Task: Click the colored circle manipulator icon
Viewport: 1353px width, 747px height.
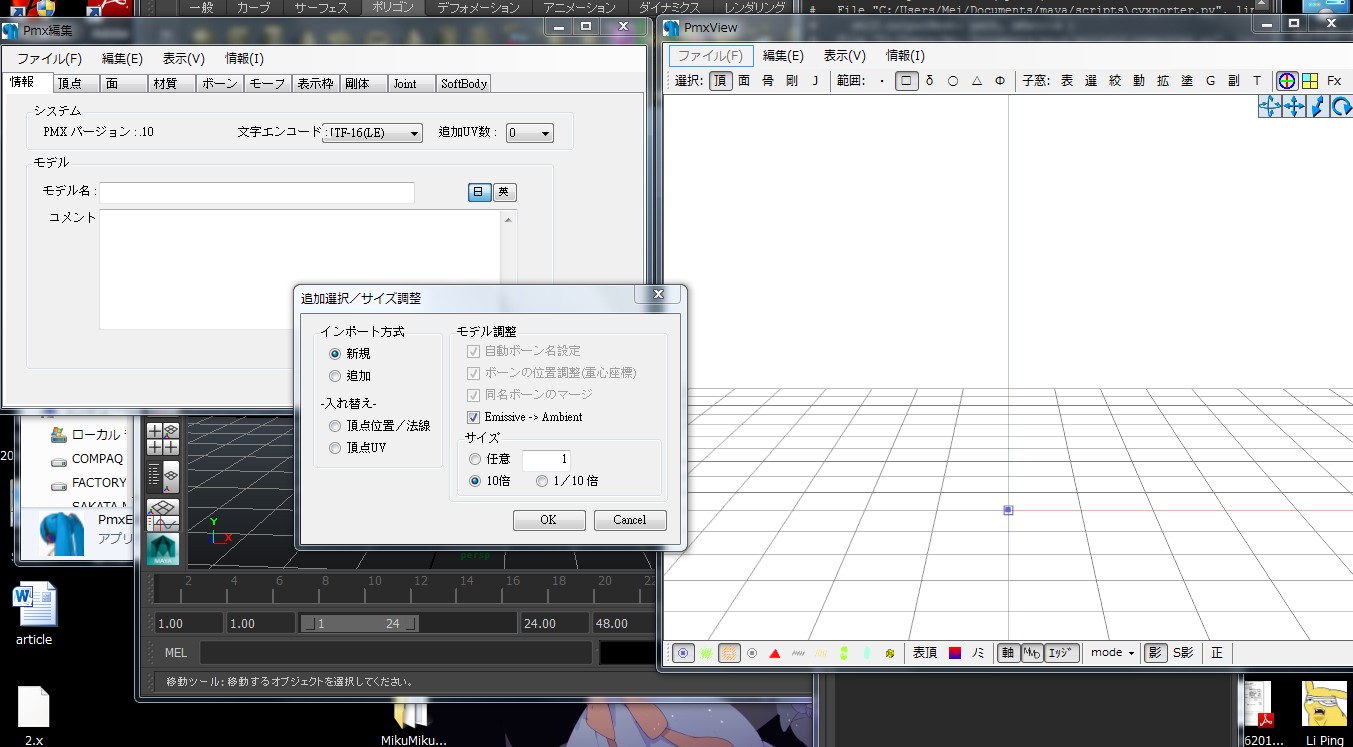Action: pyautogui.click(x=1287, y=81)
